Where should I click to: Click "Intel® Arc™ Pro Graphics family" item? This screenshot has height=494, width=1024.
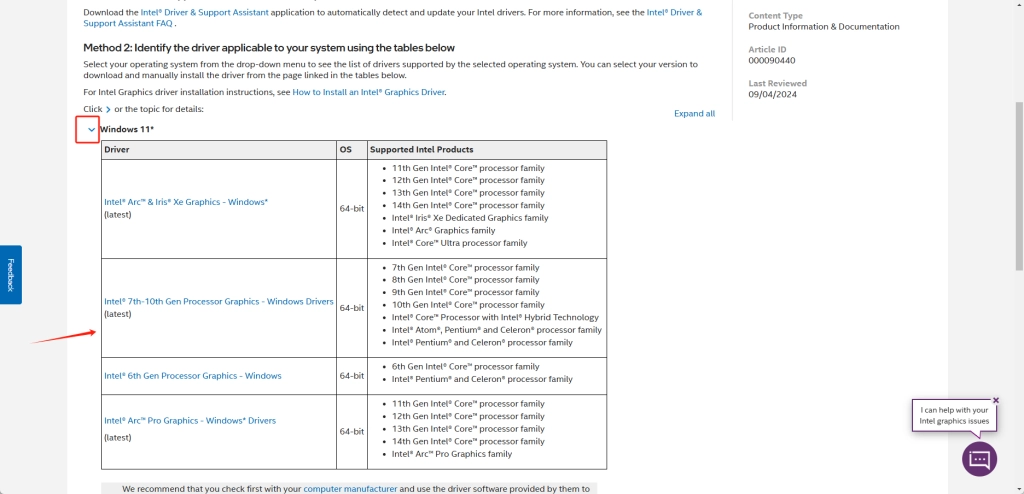452,454
